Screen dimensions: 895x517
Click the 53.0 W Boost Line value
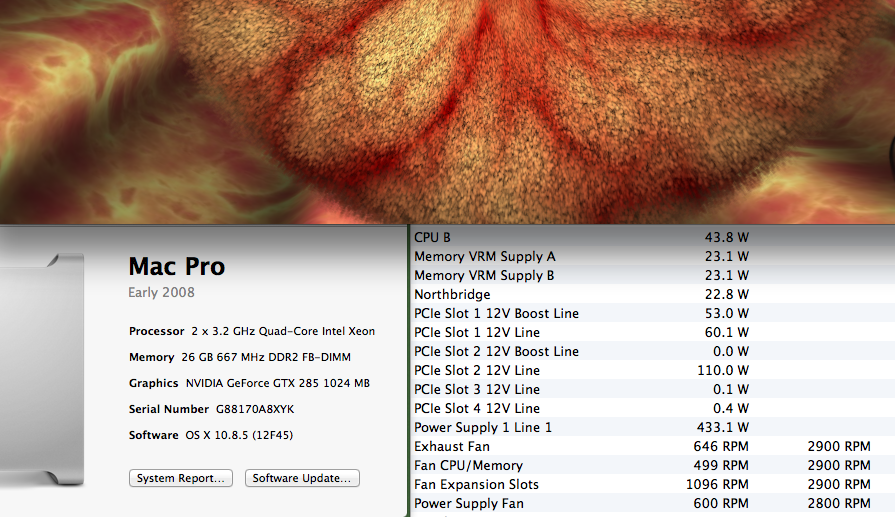tap(727, 313)
